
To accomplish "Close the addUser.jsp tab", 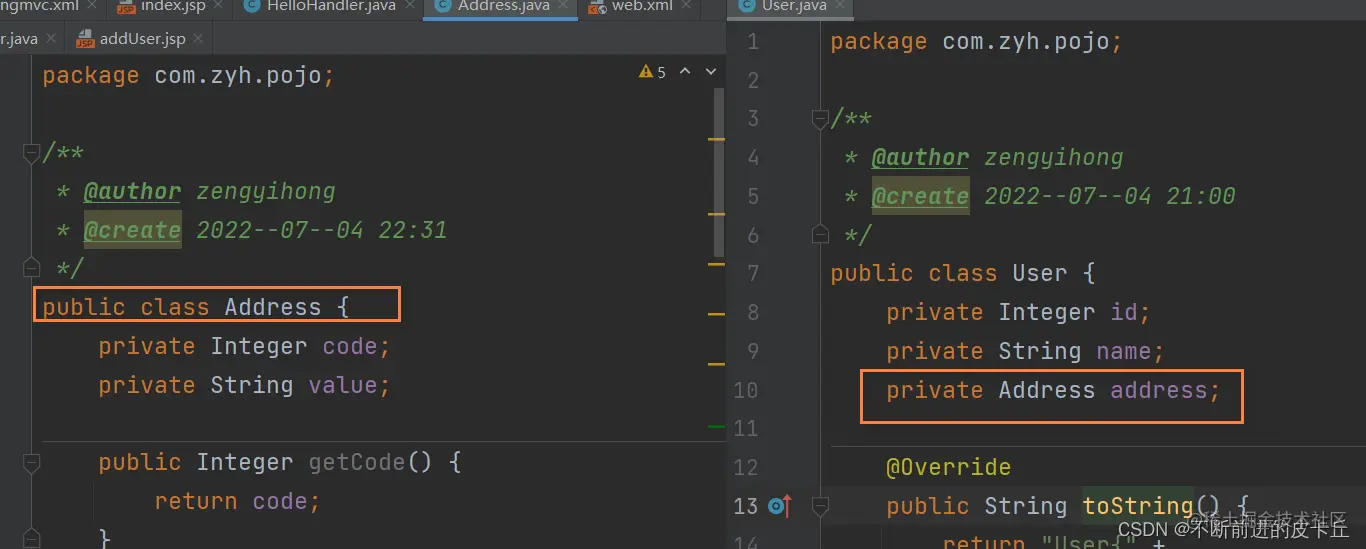I will [x=199, y=39].
